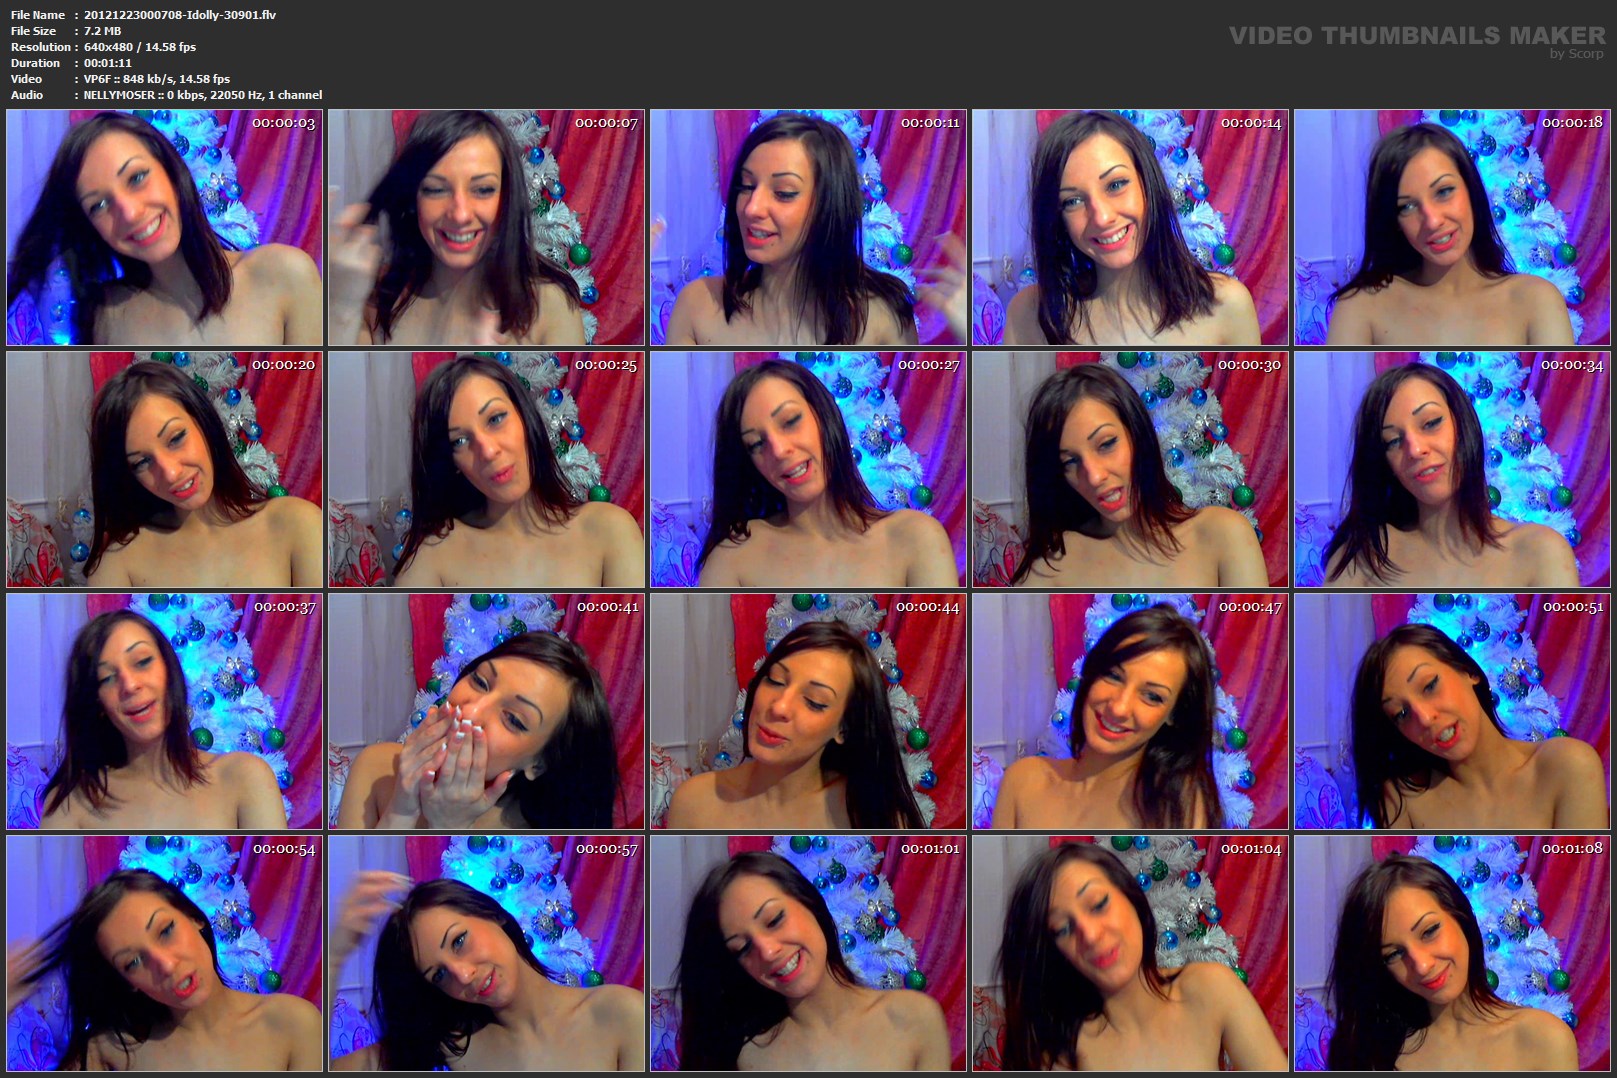This screenshot has height=1078, width=1617.
Task: Open the frame stamped 00:00:47
Action: point(1131,712)
